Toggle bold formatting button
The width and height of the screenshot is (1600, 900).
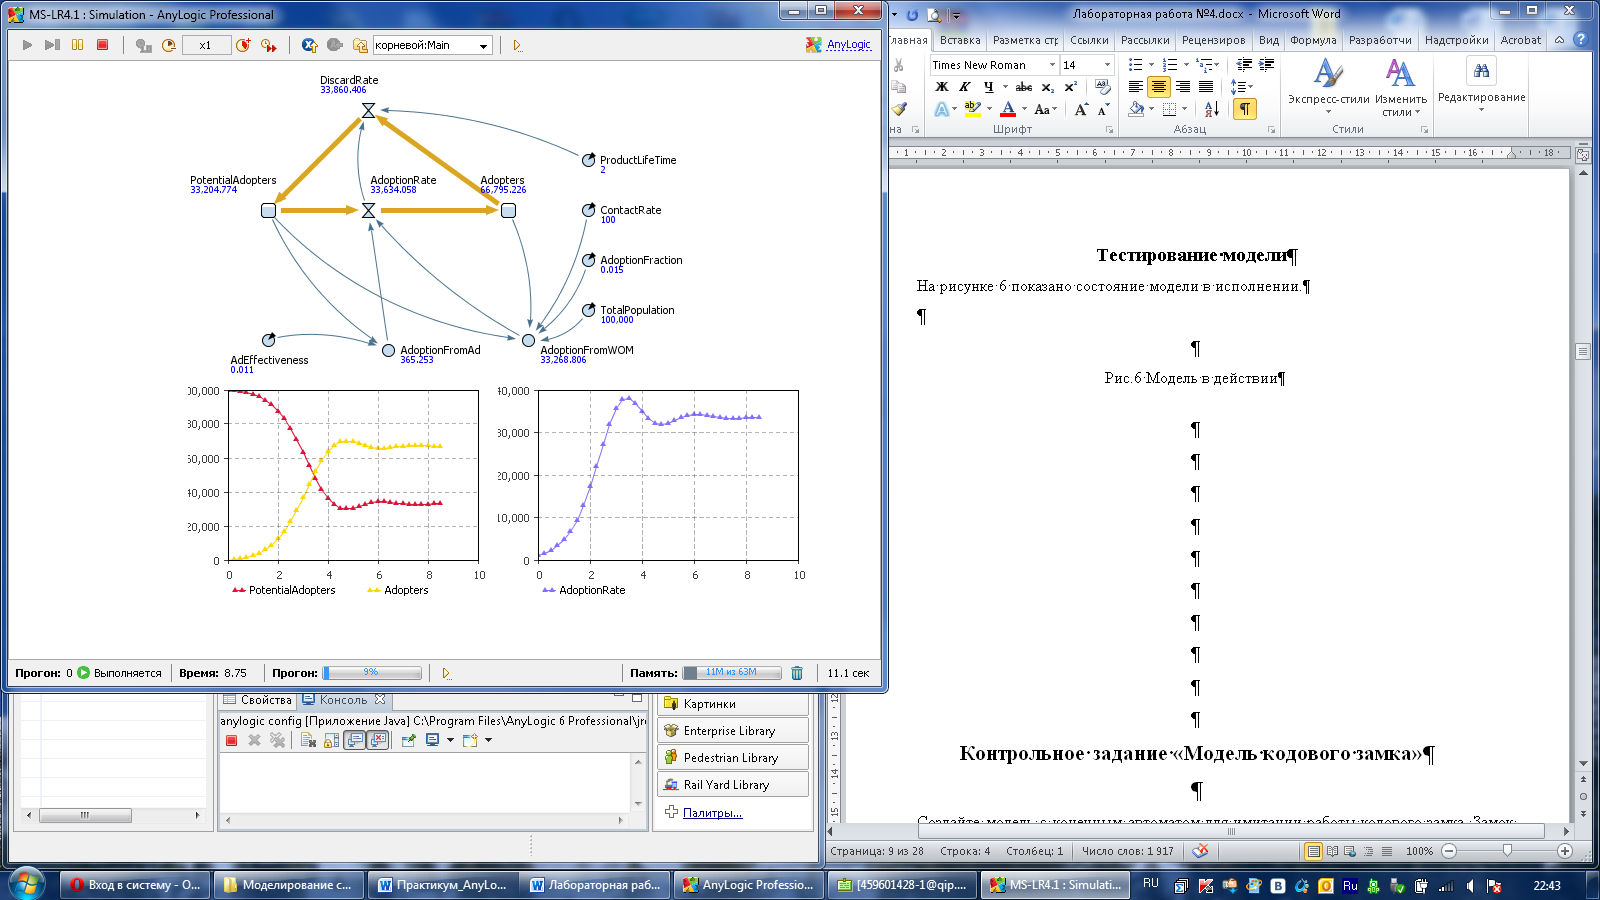pos(941,87)
